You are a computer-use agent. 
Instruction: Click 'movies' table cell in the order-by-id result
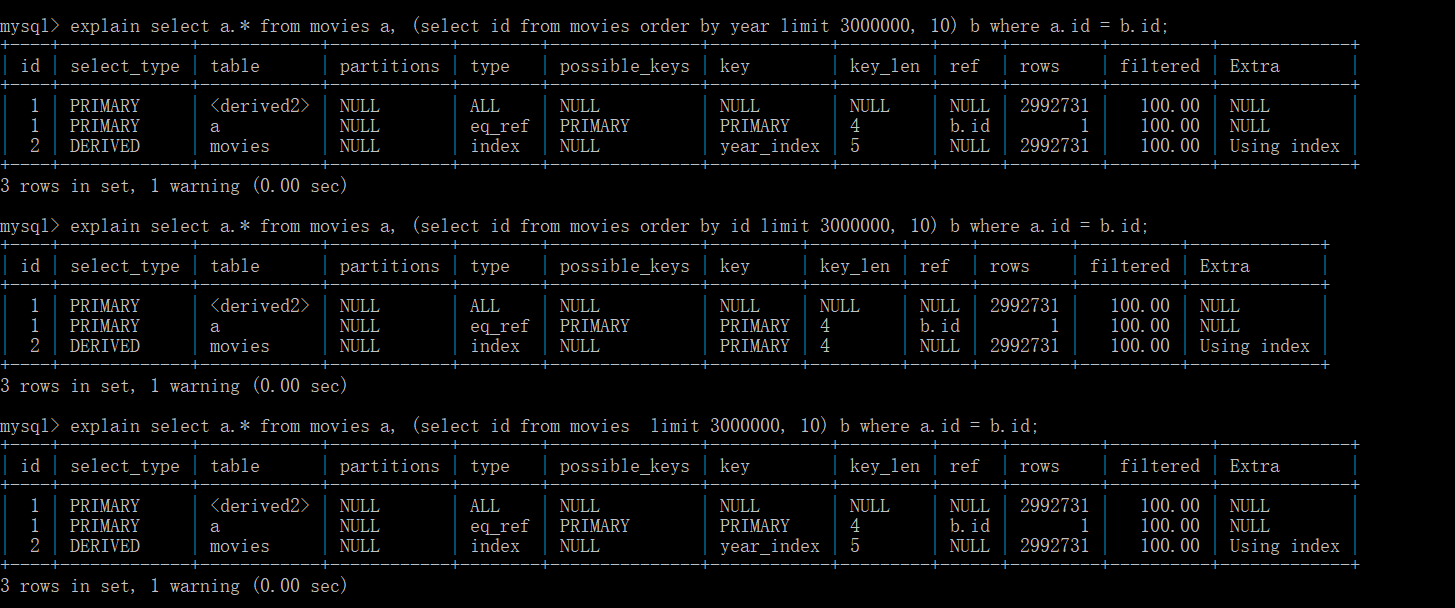point(240,346)
